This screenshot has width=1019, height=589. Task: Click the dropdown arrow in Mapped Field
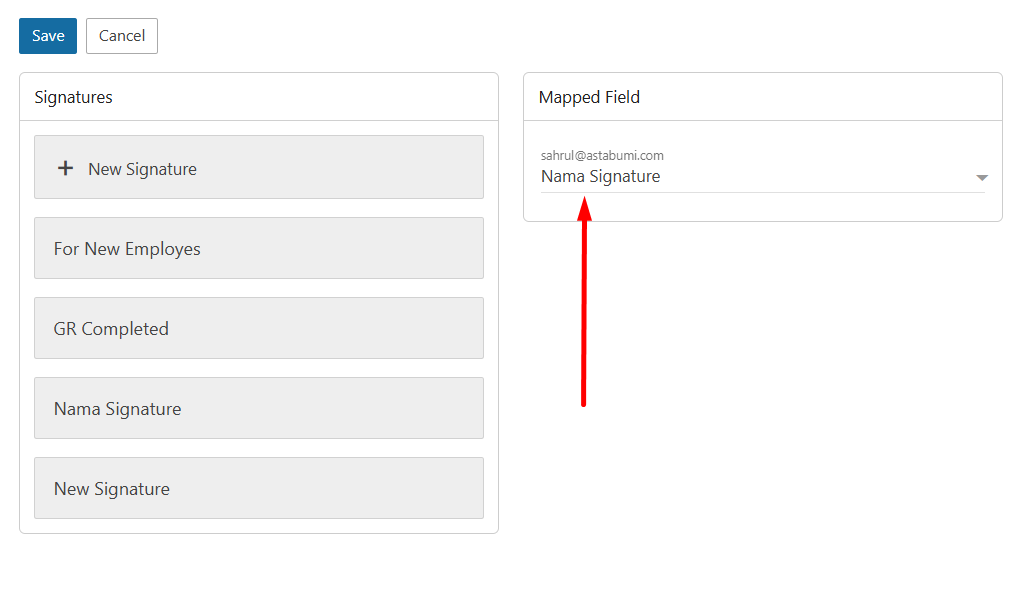[x=981, y=178]
